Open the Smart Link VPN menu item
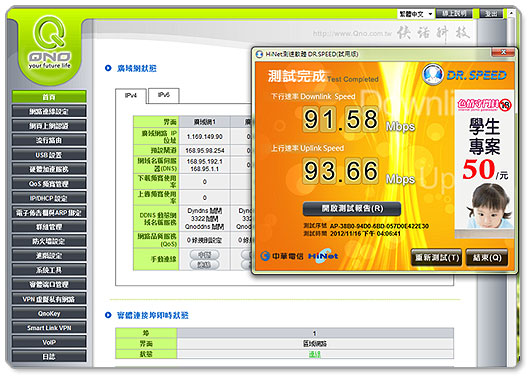The height and width of the screenshot is (379, 529). tap(49, 328)
